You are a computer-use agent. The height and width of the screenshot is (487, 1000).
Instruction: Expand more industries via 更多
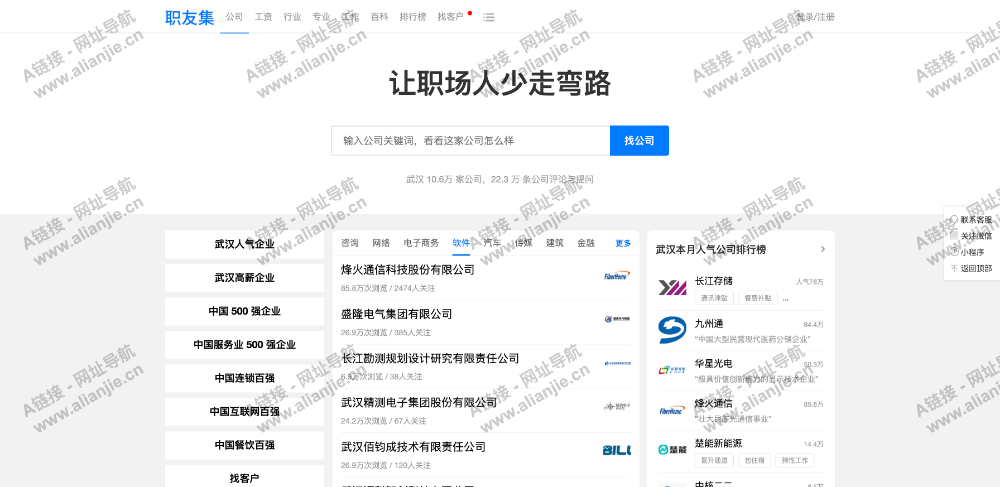[x=623, y=243]
